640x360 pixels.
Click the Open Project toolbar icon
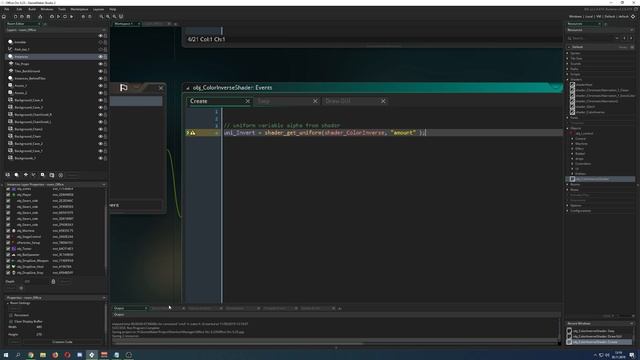[x=22, y=17]
